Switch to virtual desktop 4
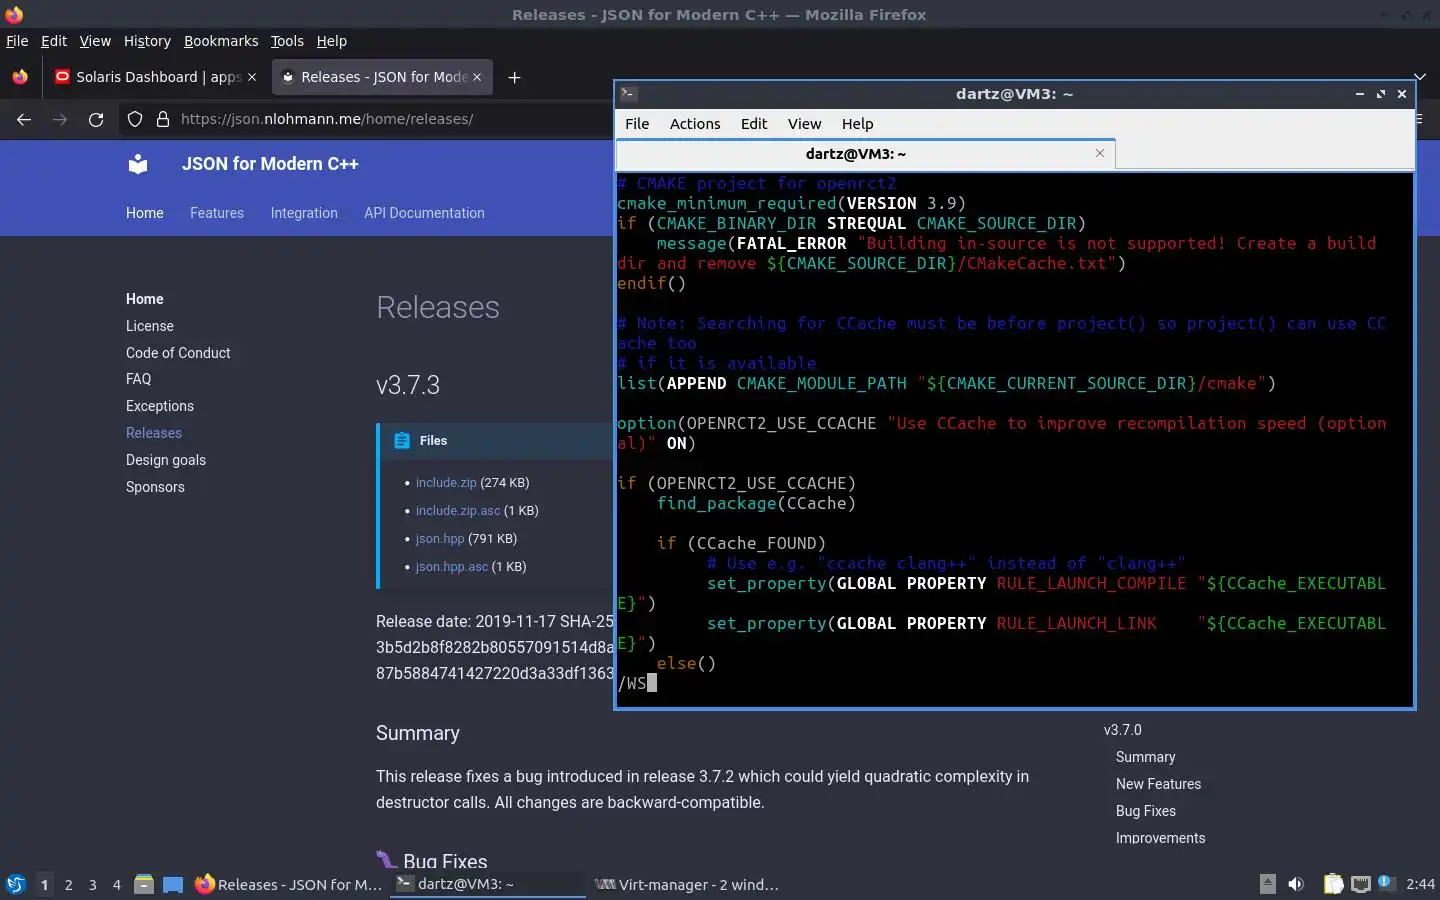 coord(117,885)
